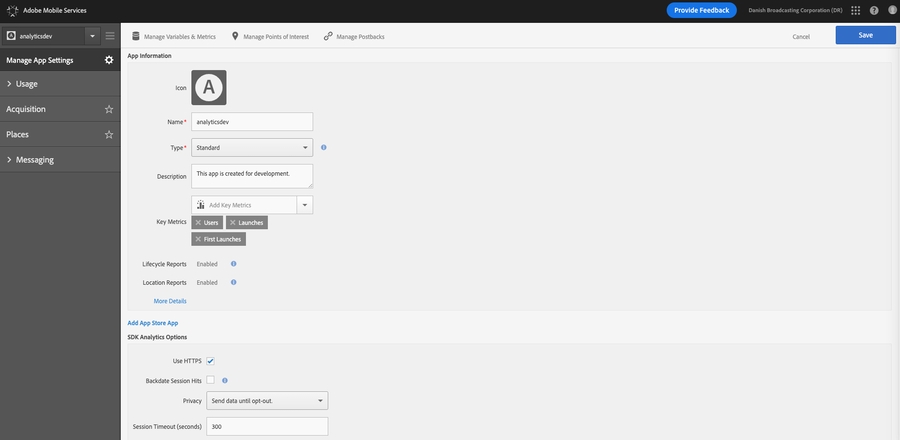900x440 pixels.
Task: Open the hamburger menu beside the app selector
Action: coord(110,36)
